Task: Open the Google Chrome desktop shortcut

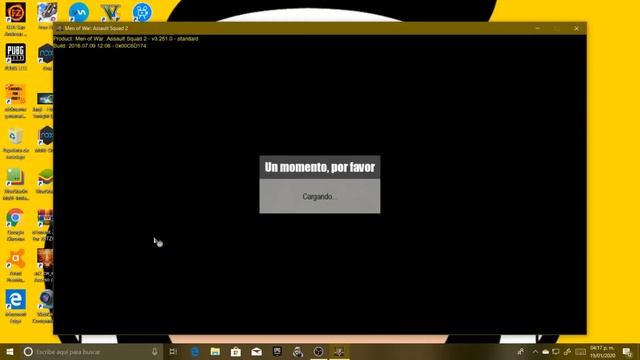Action: pyautogui.click(x=16, y=218)
